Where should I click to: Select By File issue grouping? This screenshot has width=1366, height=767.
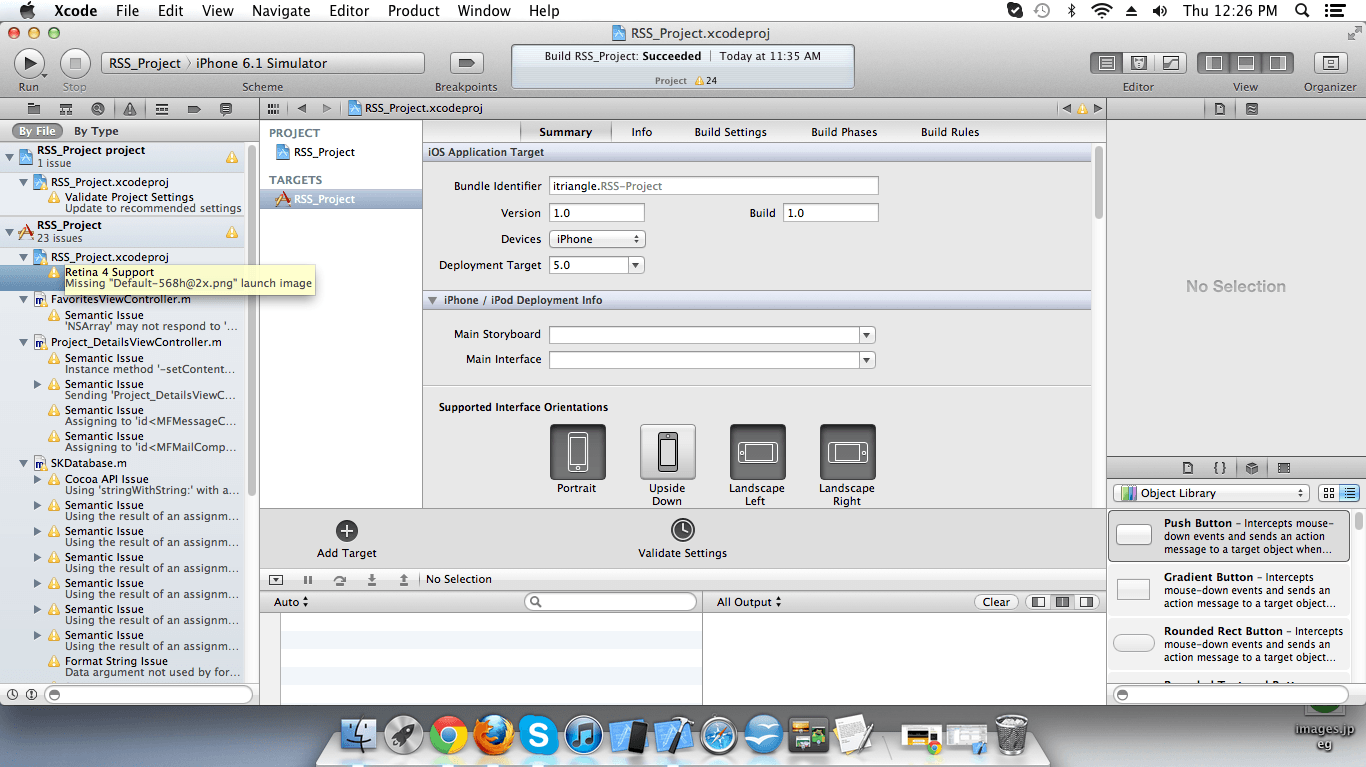click(x=38, y=131)
